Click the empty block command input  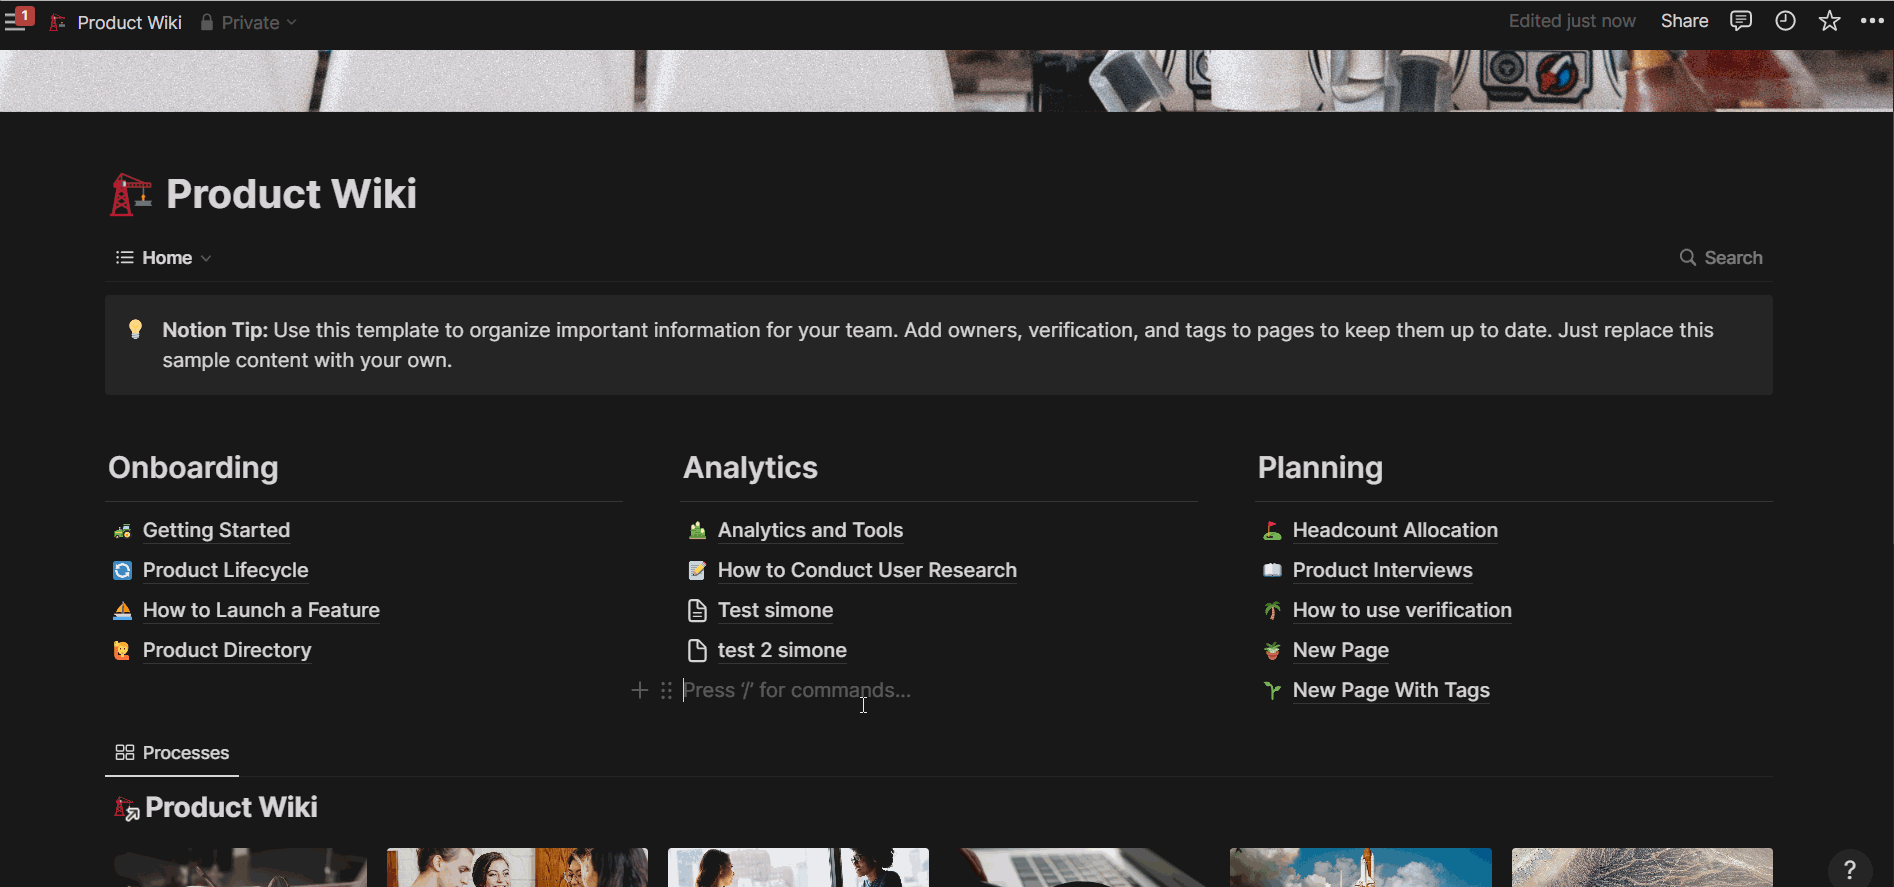[940, 691]
